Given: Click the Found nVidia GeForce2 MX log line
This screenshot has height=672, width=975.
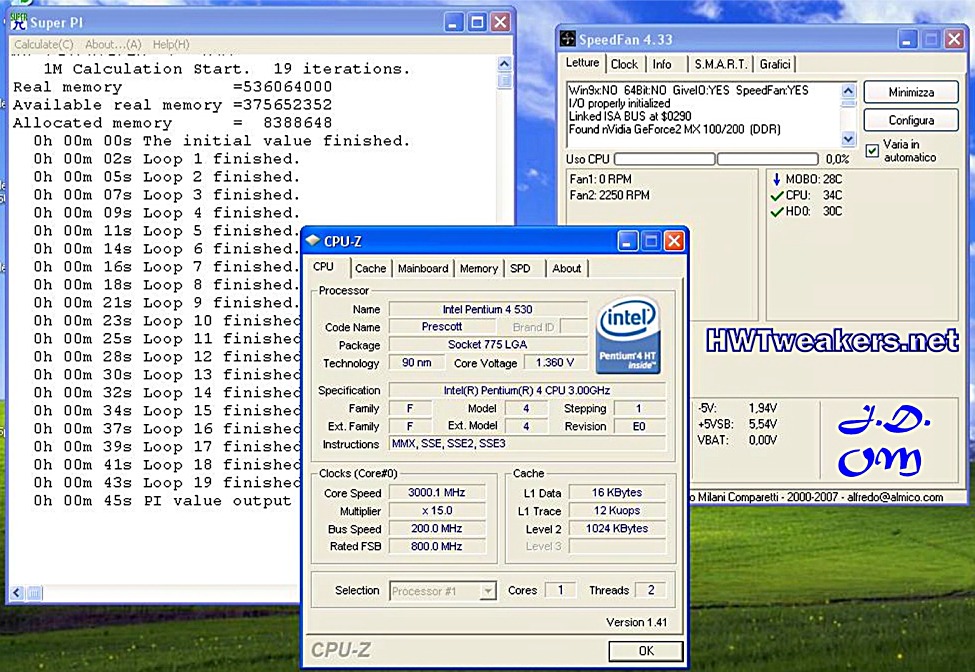Looking at the screenshot, I should [x=675, y=130].
